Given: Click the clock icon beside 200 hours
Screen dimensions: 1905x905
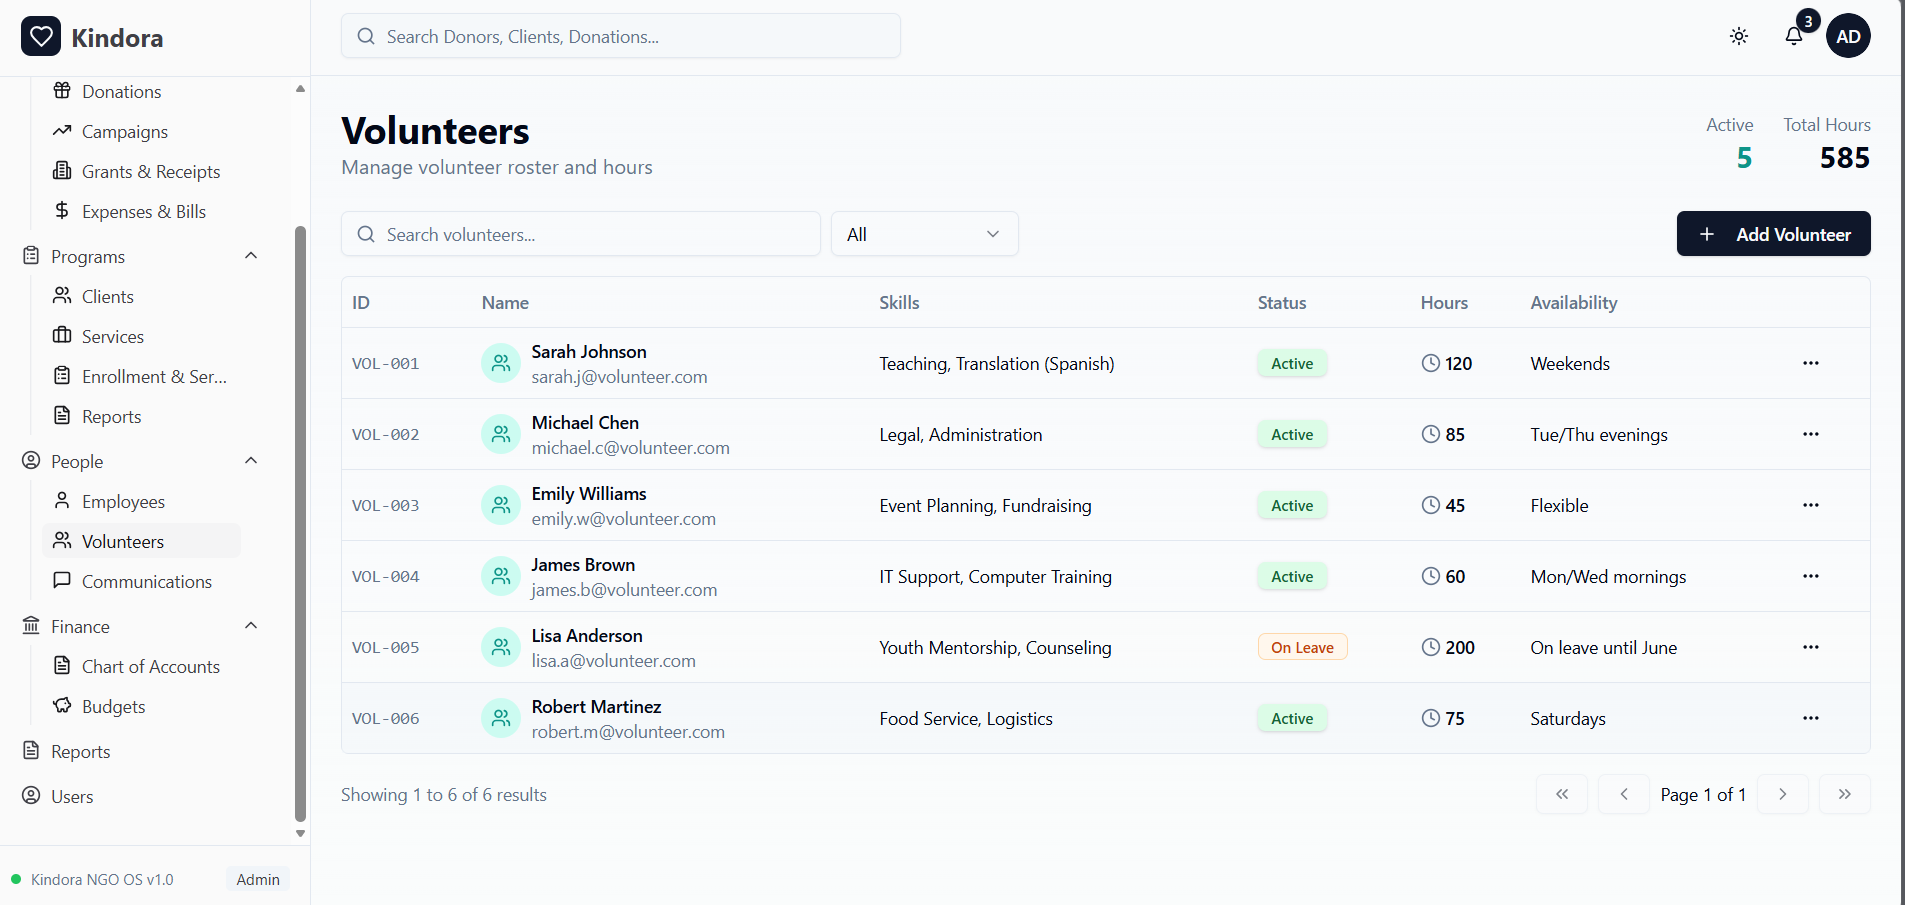Looking at the screenshot, I should click(x=1431, y=647).
